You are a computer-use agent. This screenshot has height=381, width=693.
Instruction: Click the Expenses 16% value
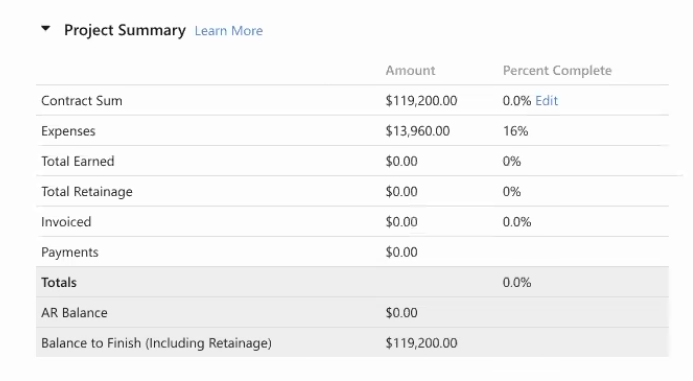[x=515, y=131]
